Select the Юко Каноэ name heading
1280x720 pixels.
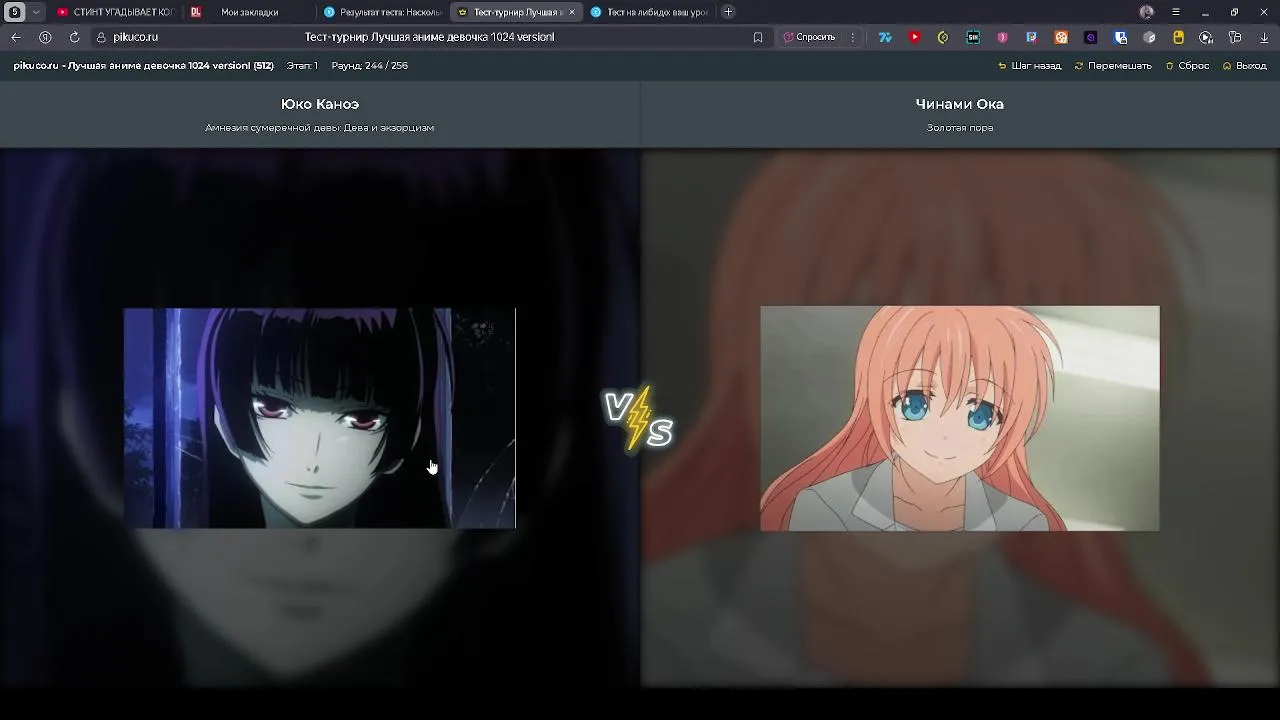pyautogui.click(x=320, y=104)
